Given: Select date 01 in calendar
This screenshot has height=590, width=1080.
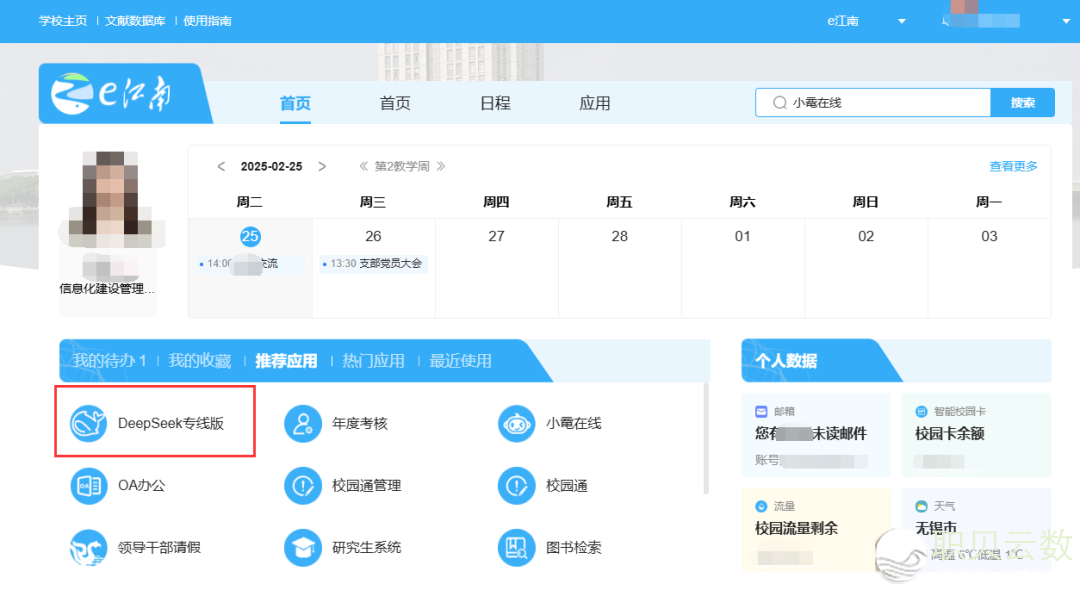Looking at the screenshot, I should click(x=742, y=237).
